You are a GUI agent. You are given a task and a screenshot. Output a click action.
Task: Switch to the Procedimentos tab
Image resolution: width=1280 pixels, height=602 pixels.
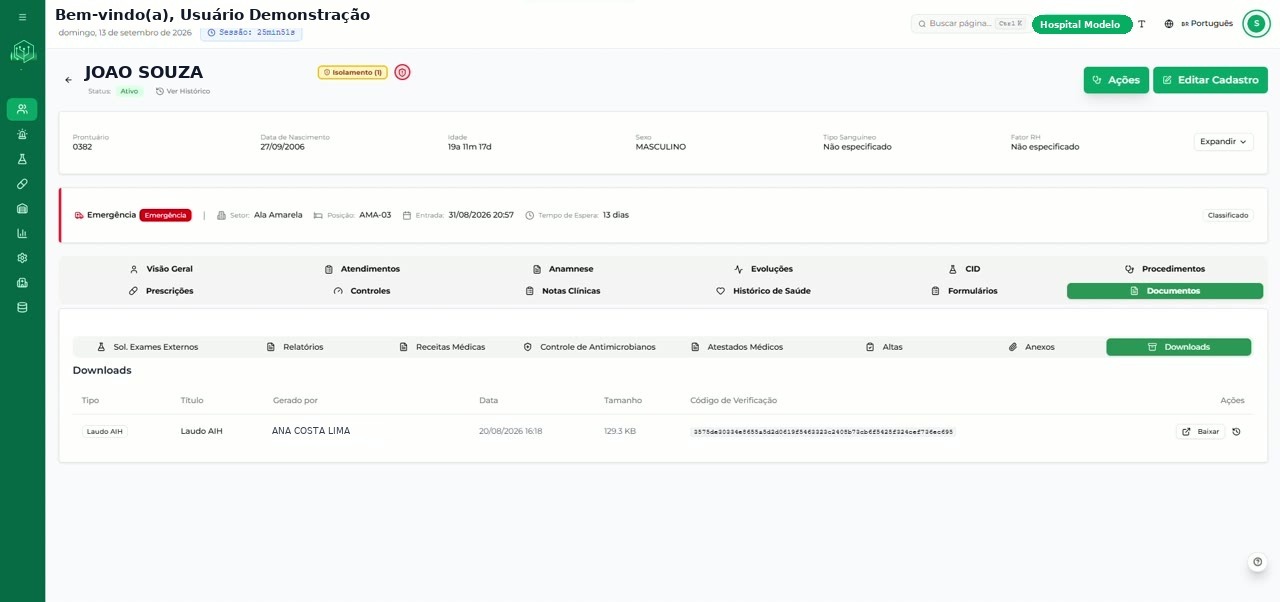click(x=1165, y=269)
